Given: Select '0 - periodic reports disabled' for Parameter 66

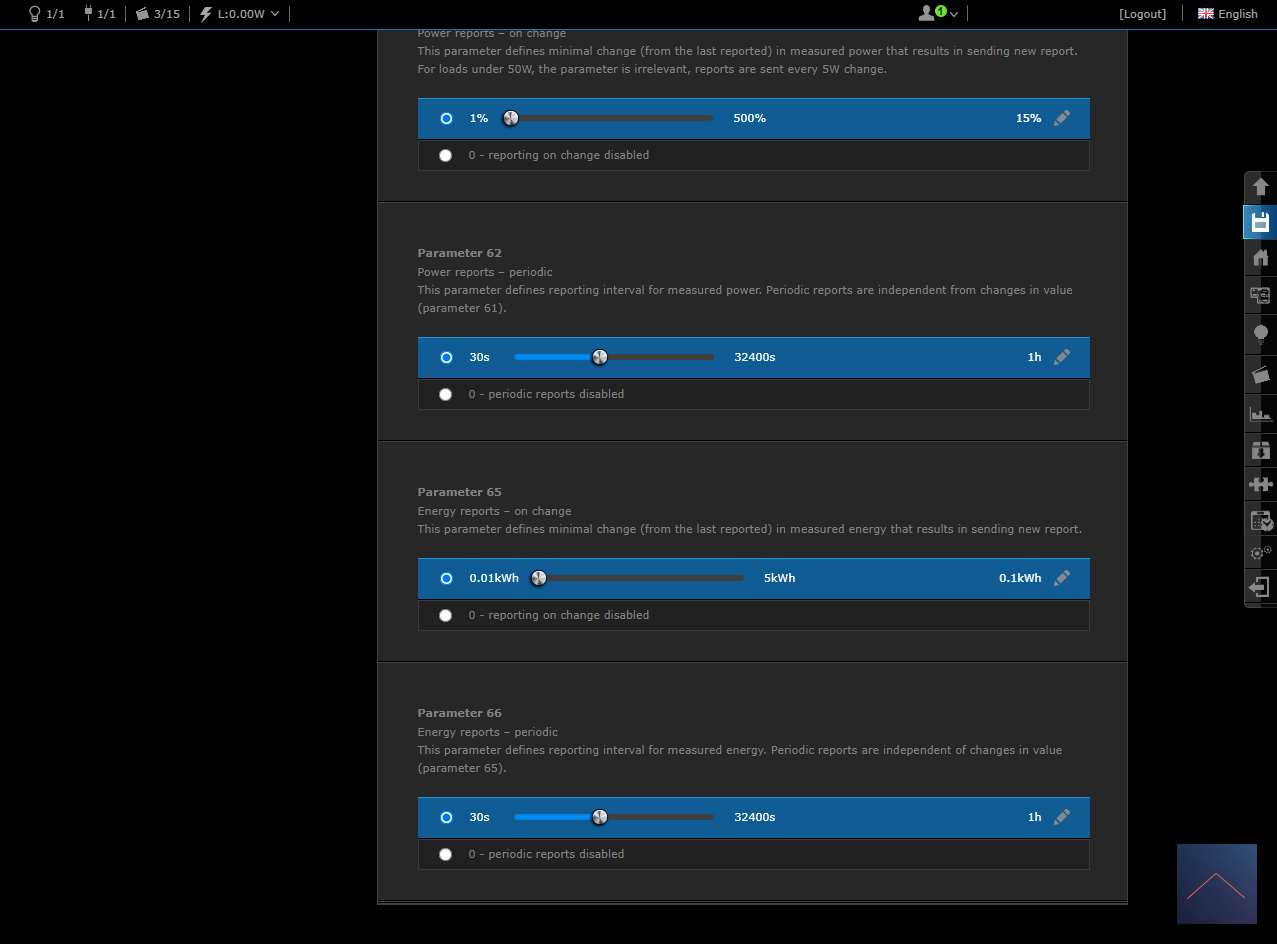Looking at the screenshot, I should tap(445, 854).
